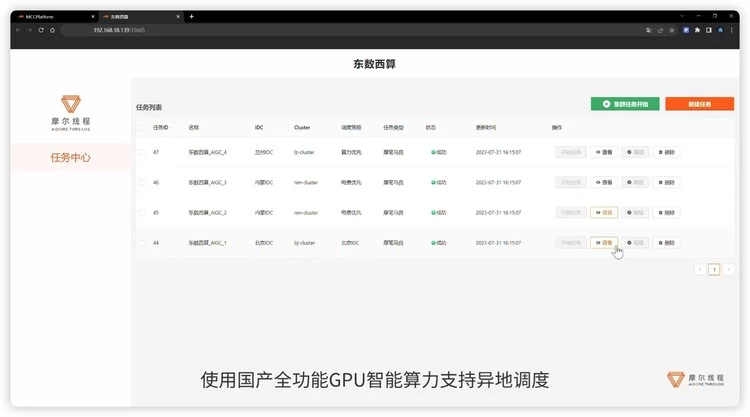This screenshot has width=750, height=417.
Task: Go to previous page in pagination
Action: click(699, 269)
